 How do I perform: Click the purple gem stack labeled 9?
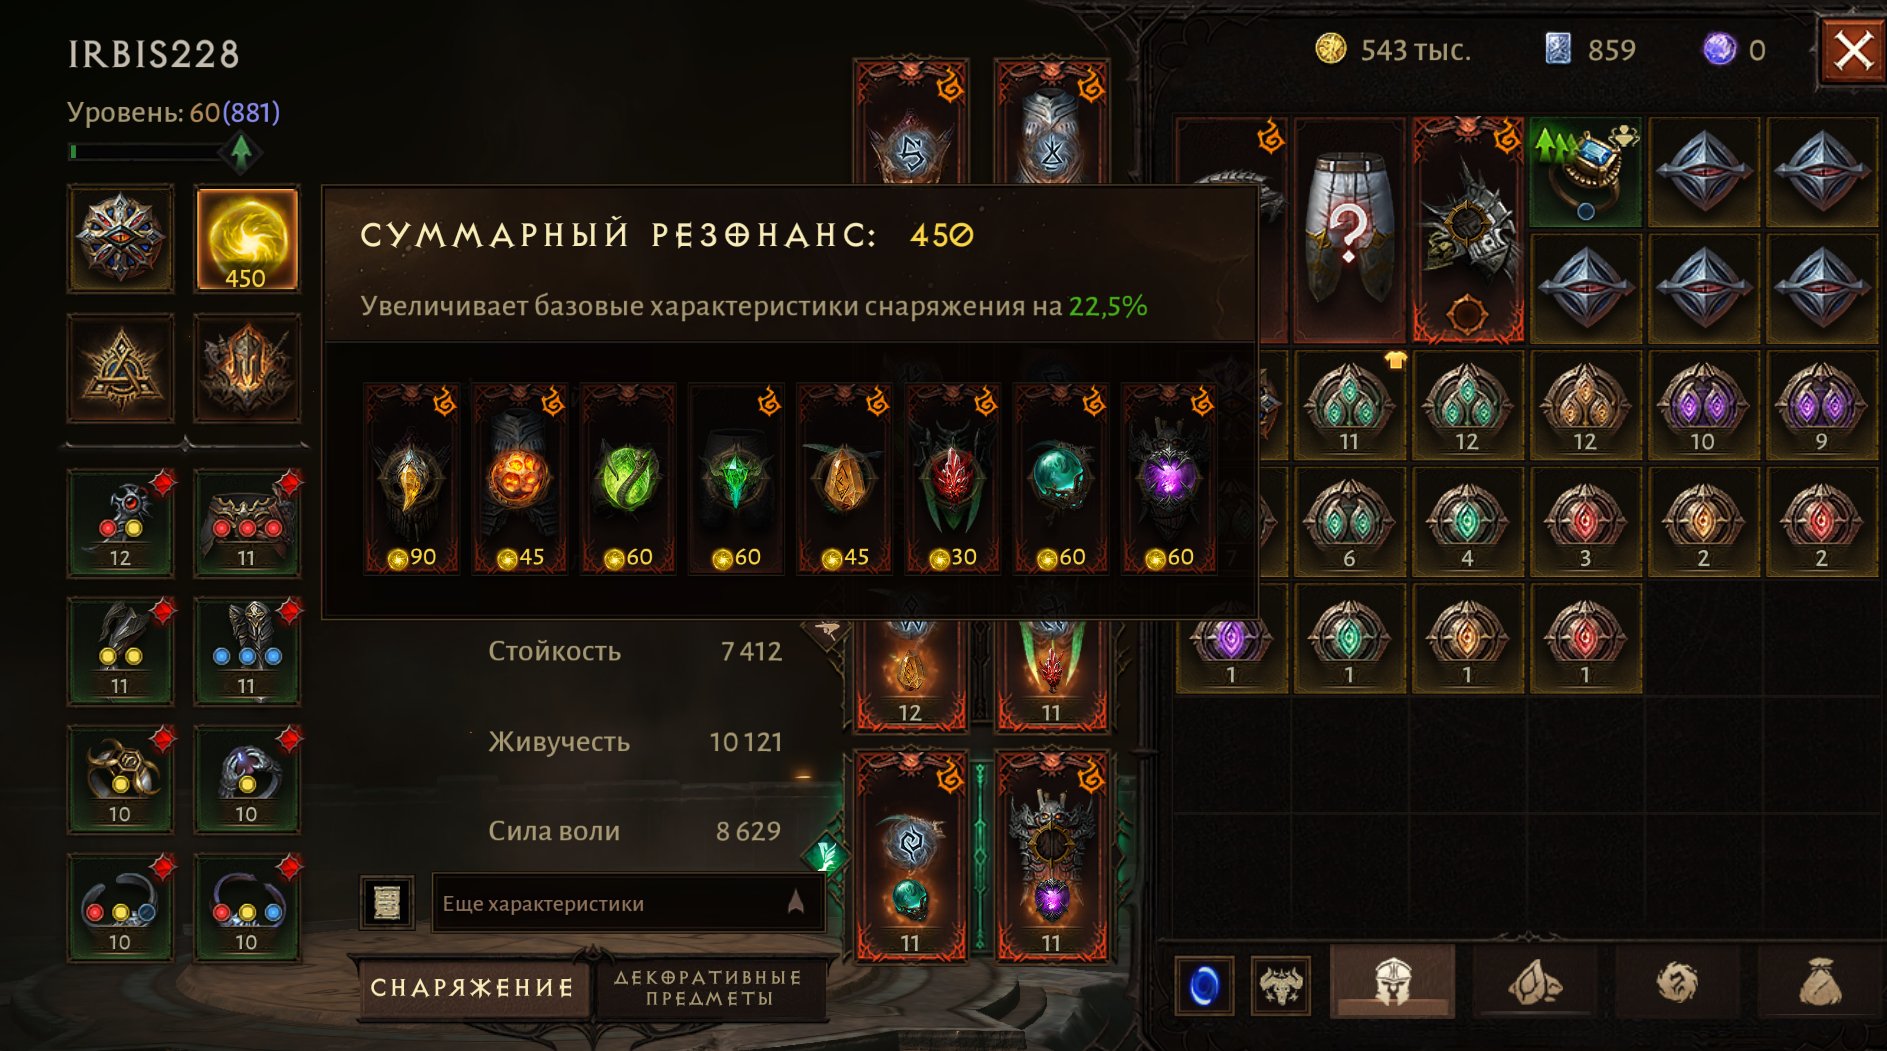pos(1821,405)
